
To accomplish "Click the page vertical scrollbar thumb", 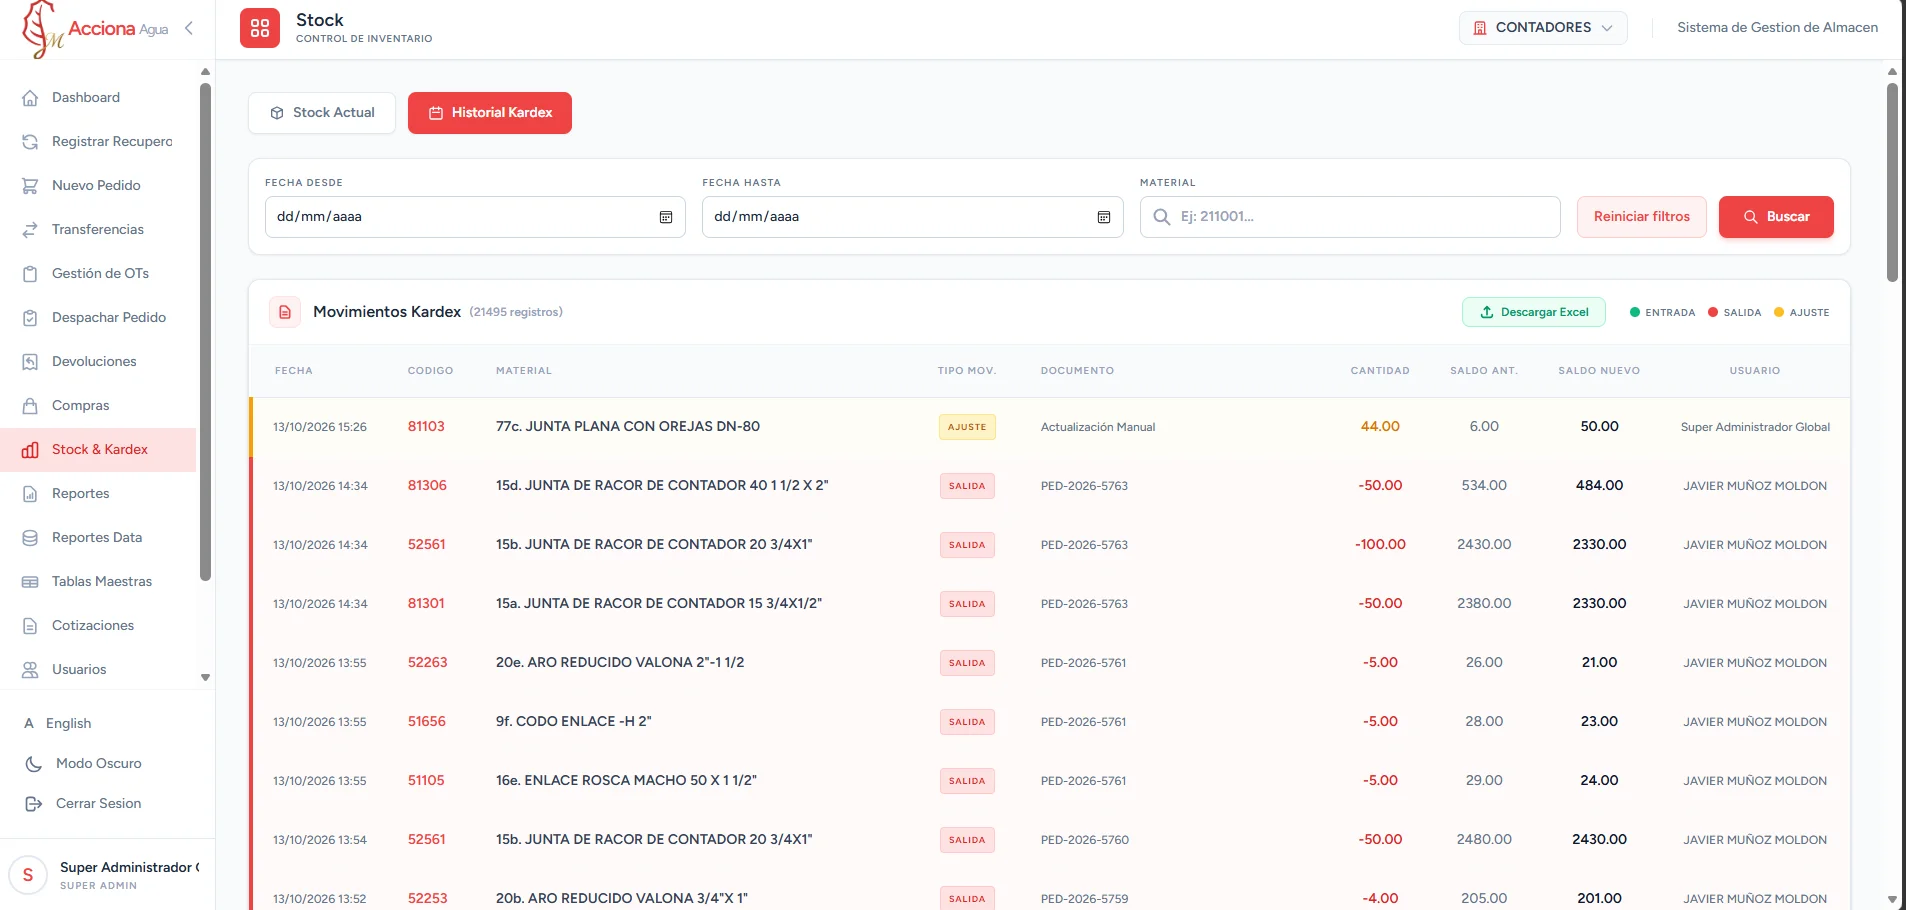I will pos(1892,182).
